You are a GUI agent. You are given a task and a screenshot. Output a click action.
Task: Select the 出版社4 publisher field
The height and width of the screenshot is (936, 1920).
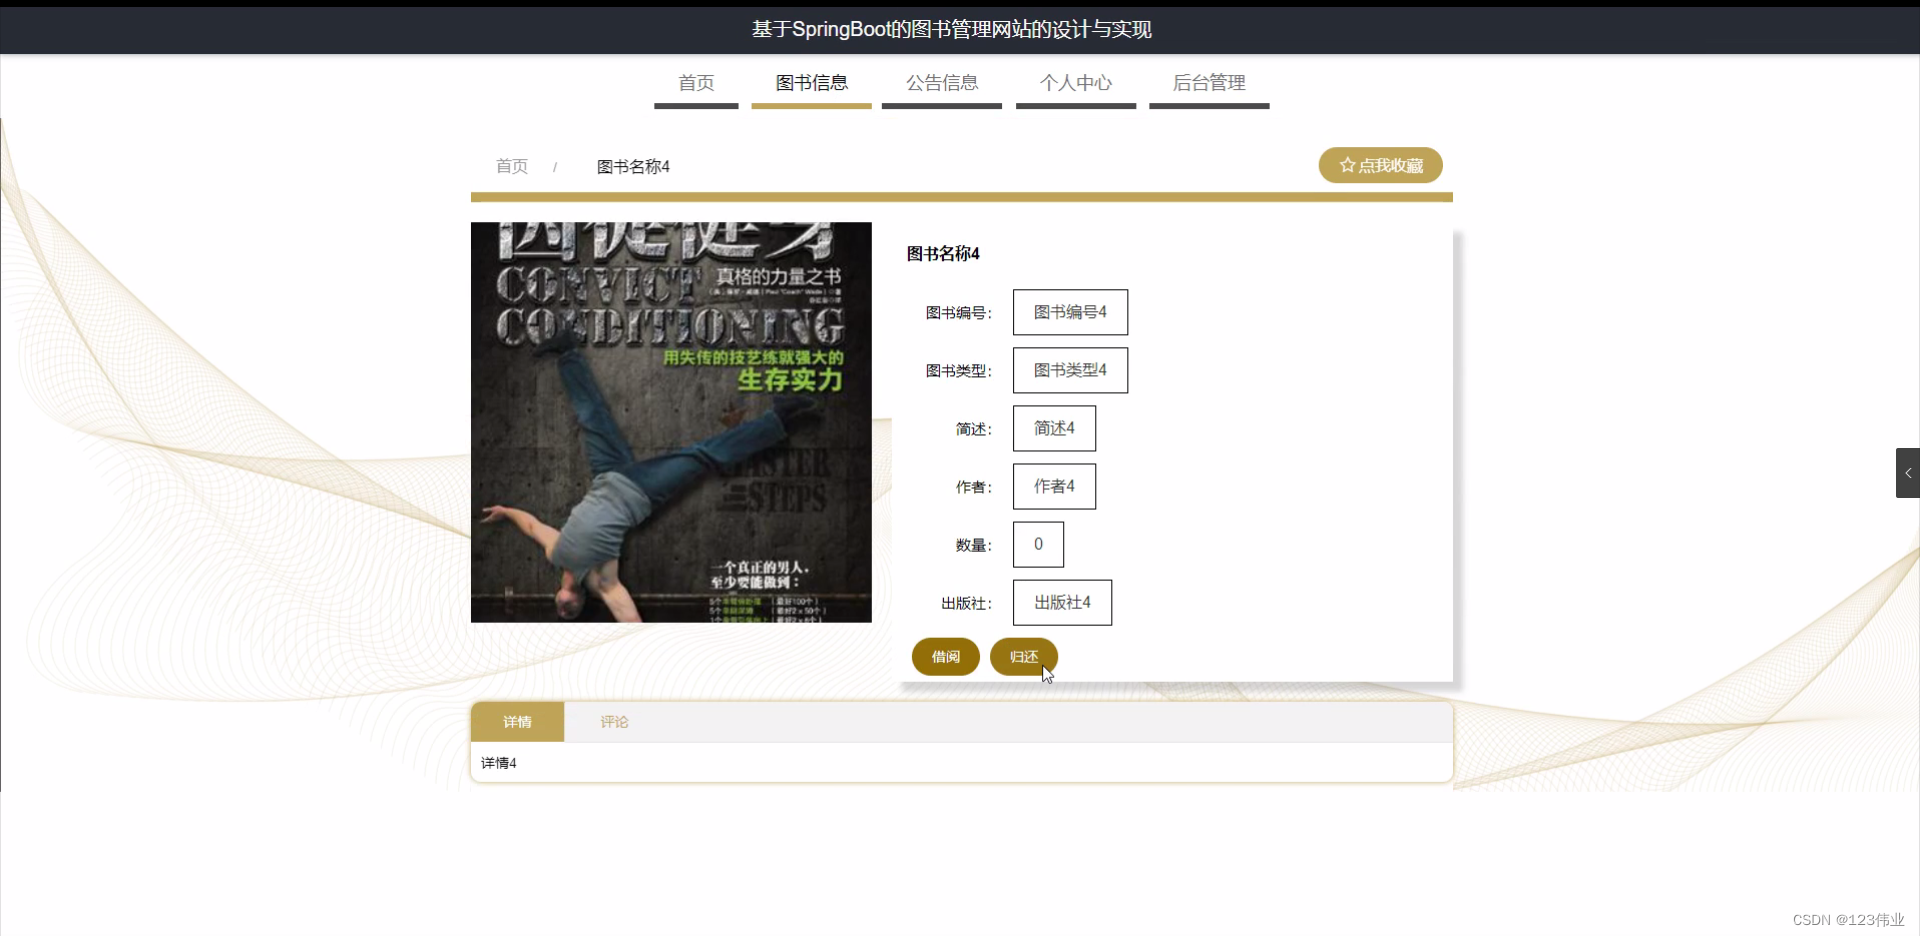(1062, 602)
